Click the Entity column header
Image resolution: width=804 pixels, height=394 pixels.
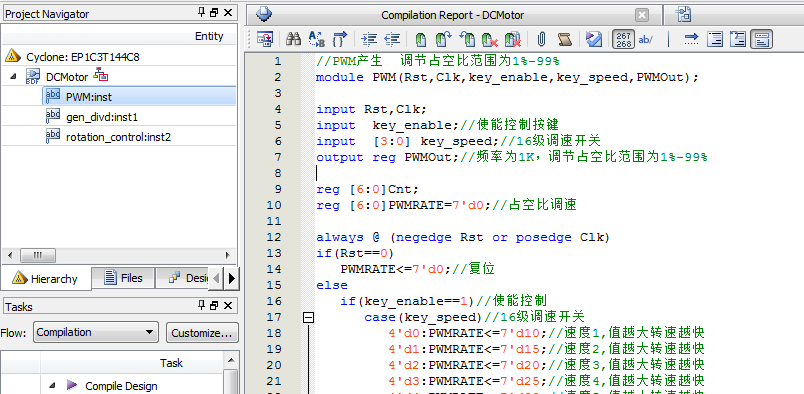point(209,36)
